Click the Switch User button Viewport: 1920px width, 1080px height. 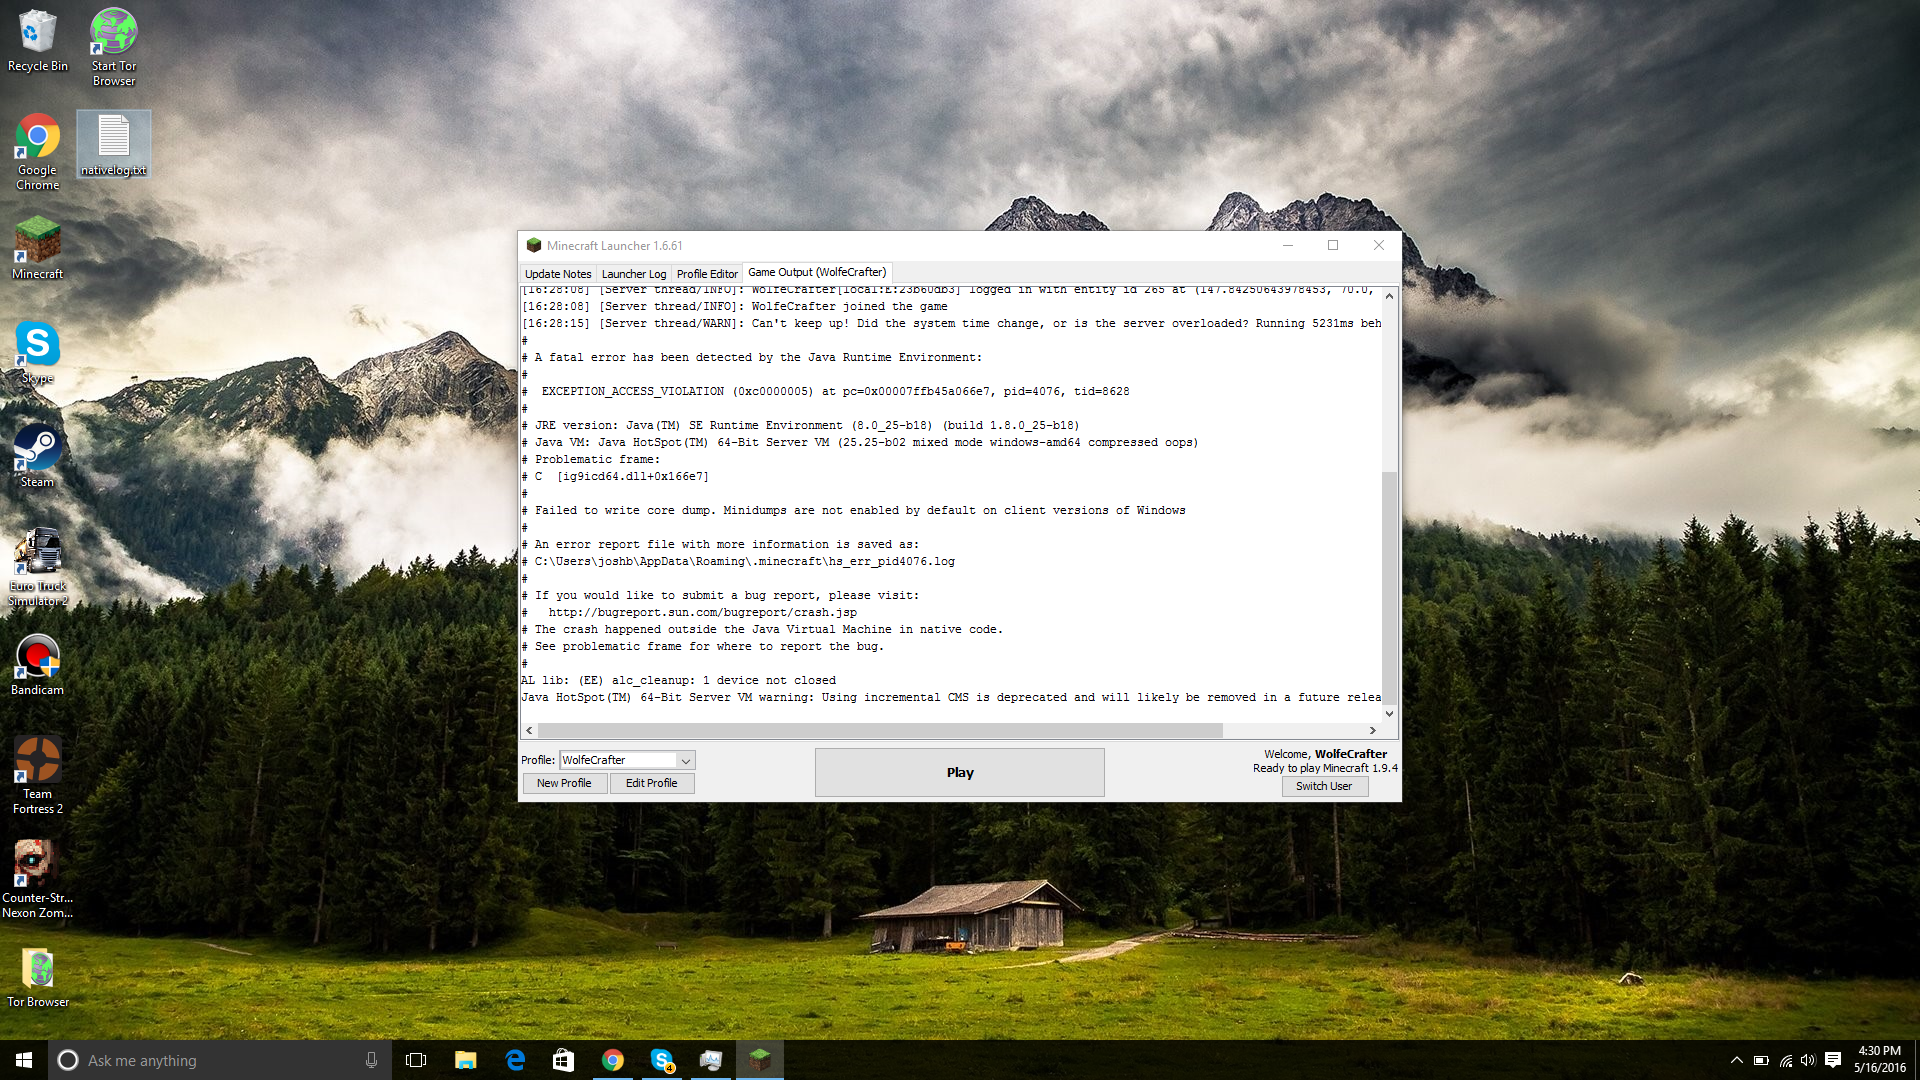tap(1323, 786)
